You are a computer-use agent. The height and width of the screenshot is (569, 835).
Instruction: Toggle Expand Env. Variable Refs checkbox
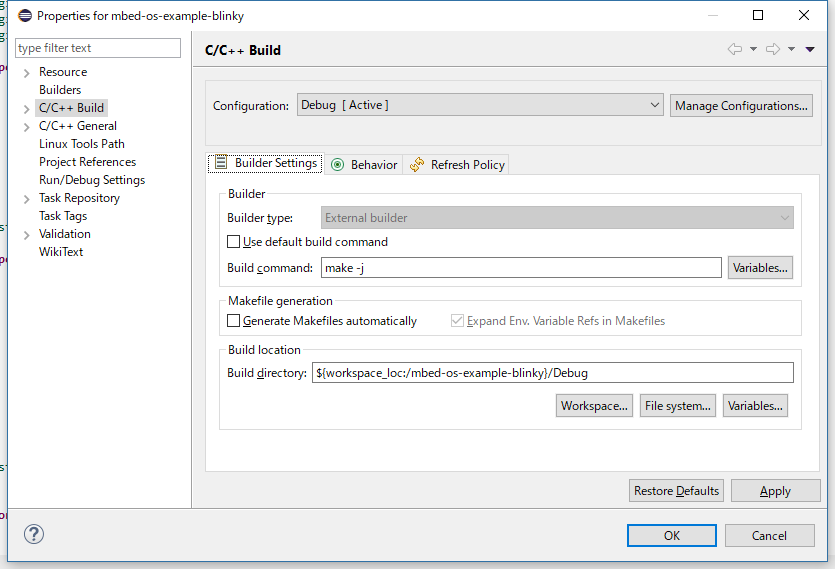point(457,321)
